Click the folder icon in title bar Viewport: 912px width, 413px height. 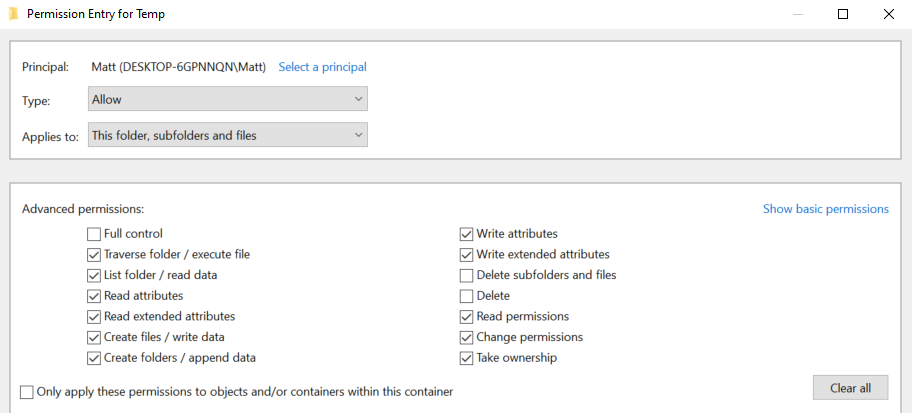click(x=13, y=15)
